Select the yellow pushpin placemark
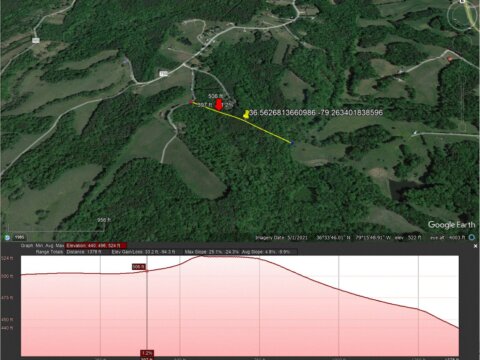Image resolution: width=480 pixels, height=360 pixels. 246,114
